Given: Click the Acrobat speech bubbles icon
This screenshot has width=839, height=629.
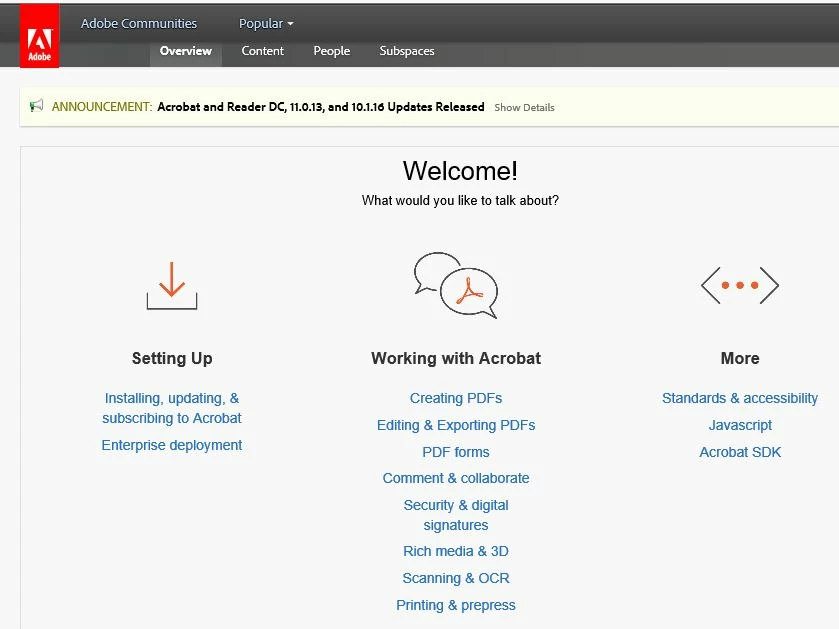Looking at the screenshot, I should click(456, 285).
